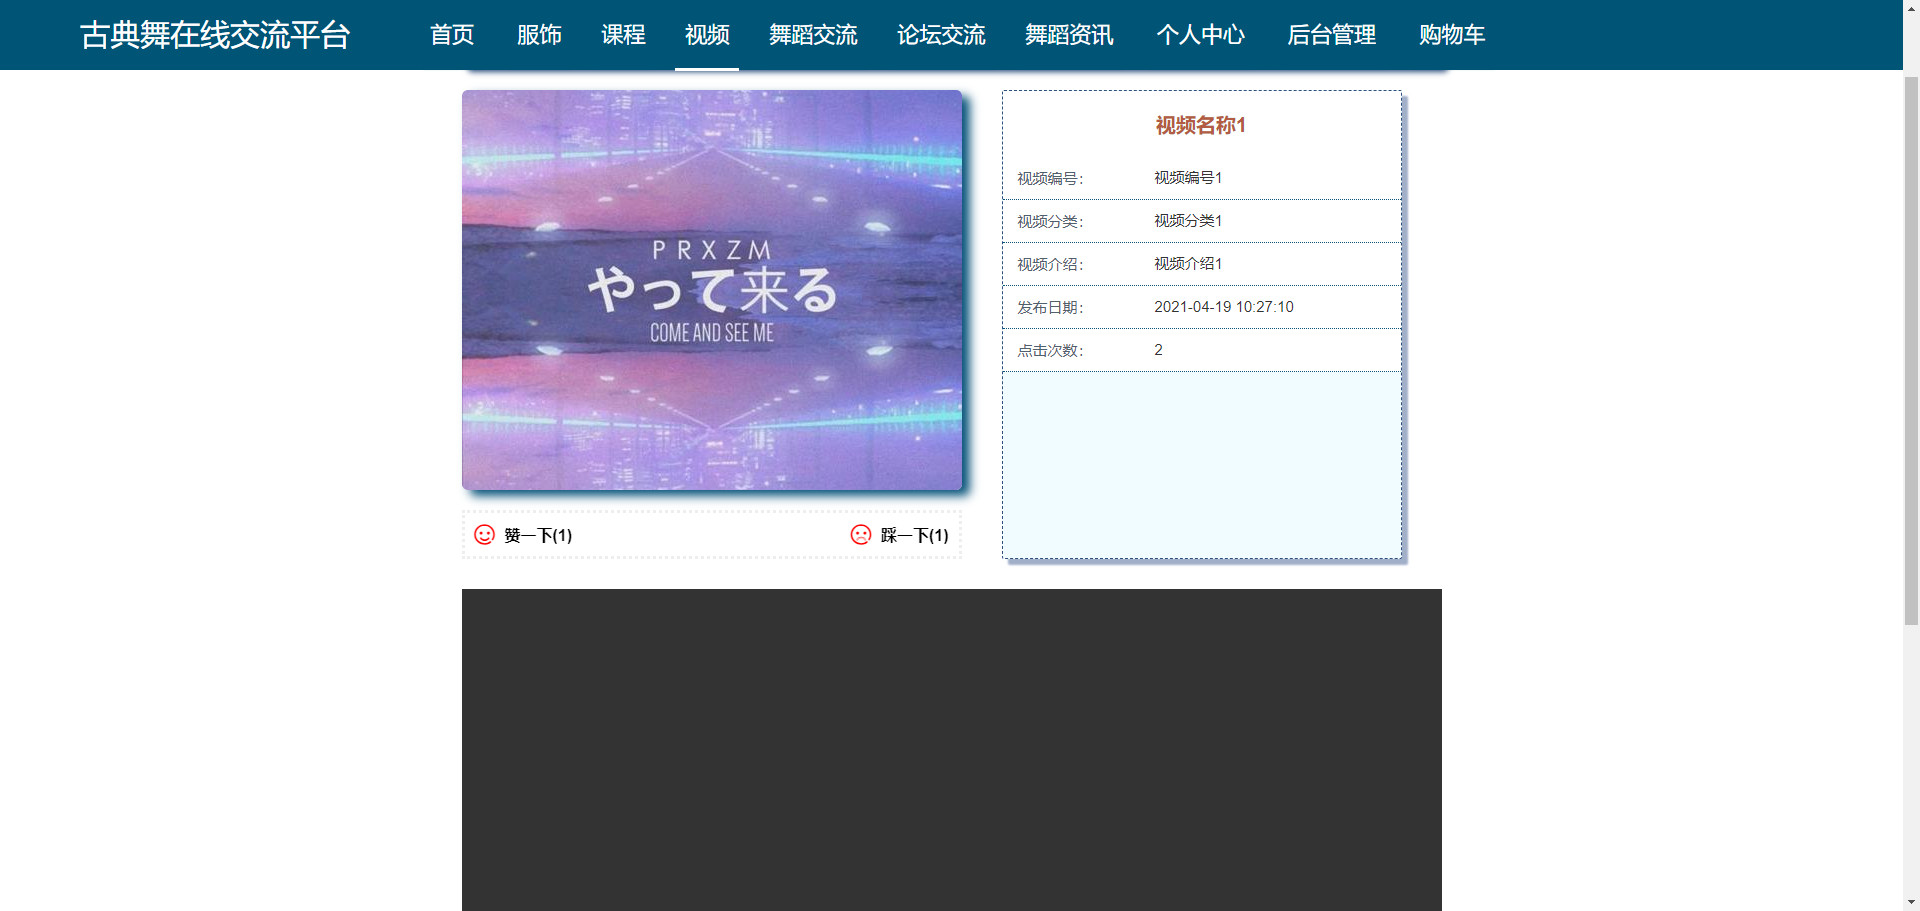Open the 舞蹈资讯 page
Screen dimensions: 1920x911
pyautogui.click(x=1069, y=35)
